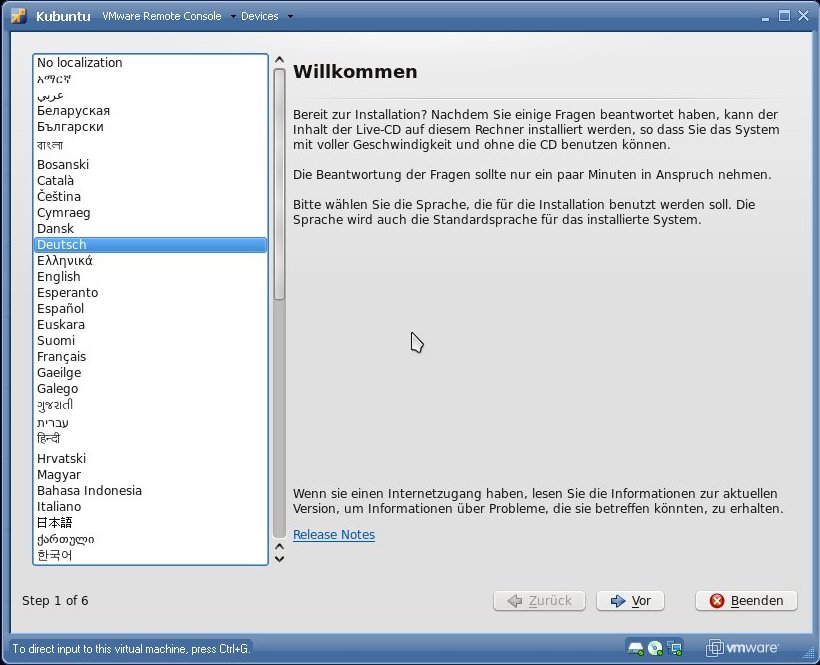Open the VMware Remote Console dropdown menu
Screen dimensions: 820x665
(169, 16)
